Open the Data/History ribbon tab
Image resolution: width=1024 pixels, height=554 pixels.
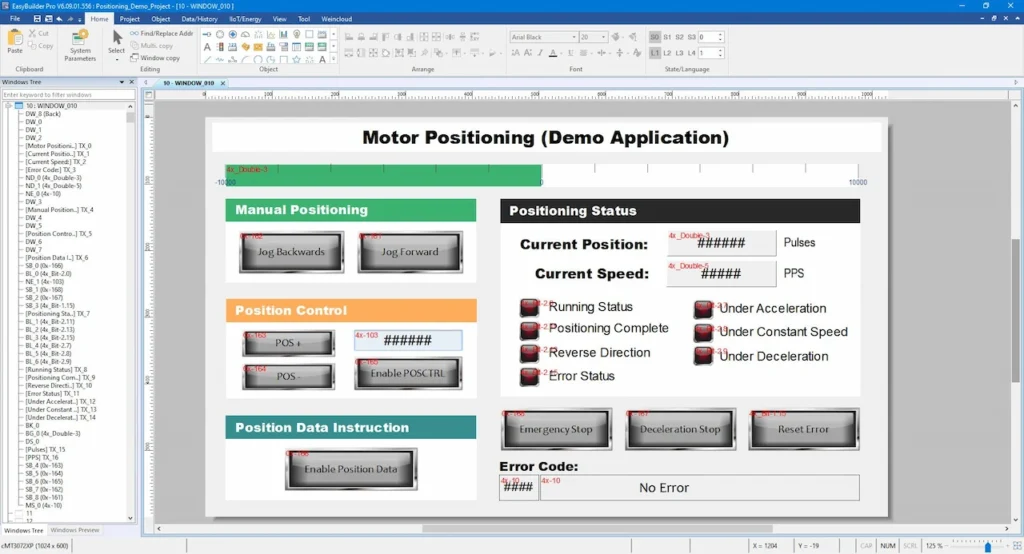click(200, 18)
